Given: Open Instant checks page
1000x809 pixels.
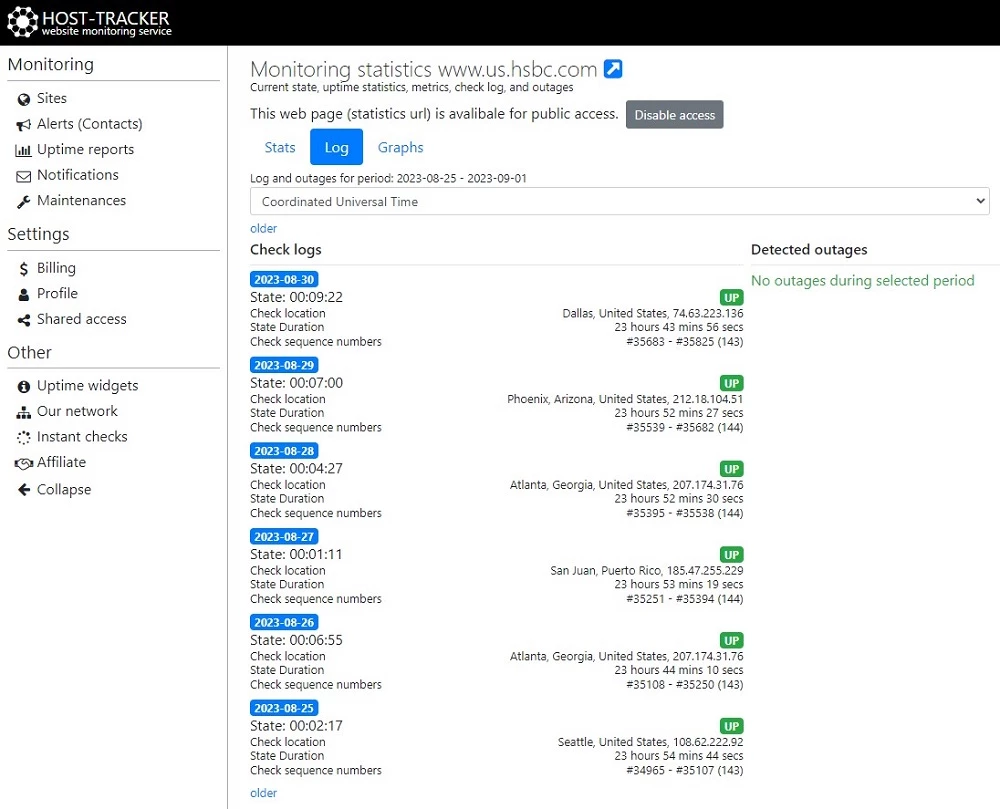Looking at the screenshot, I should 82,437.
